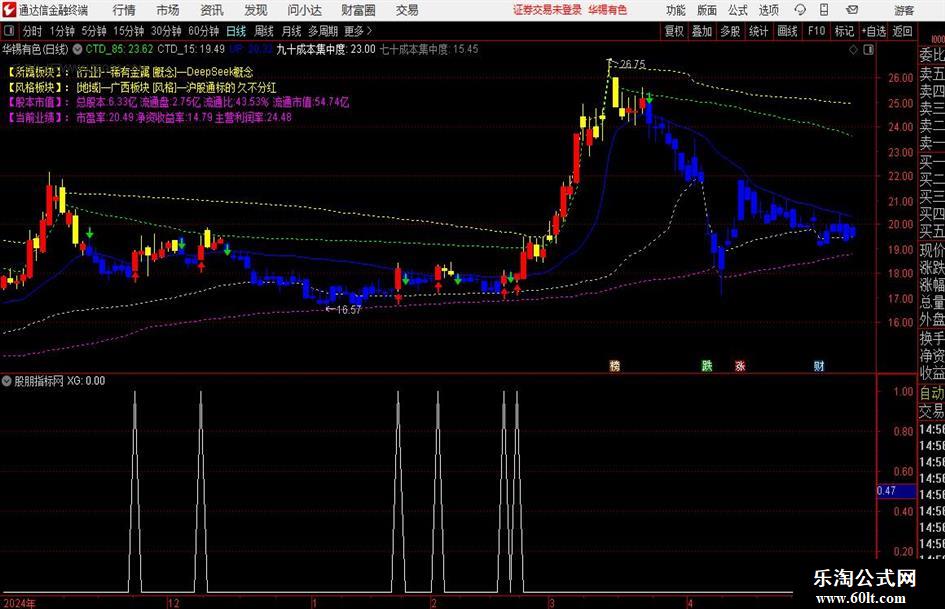Open the headset customer service icon
The image size is (945, 609).
[800, 10]
